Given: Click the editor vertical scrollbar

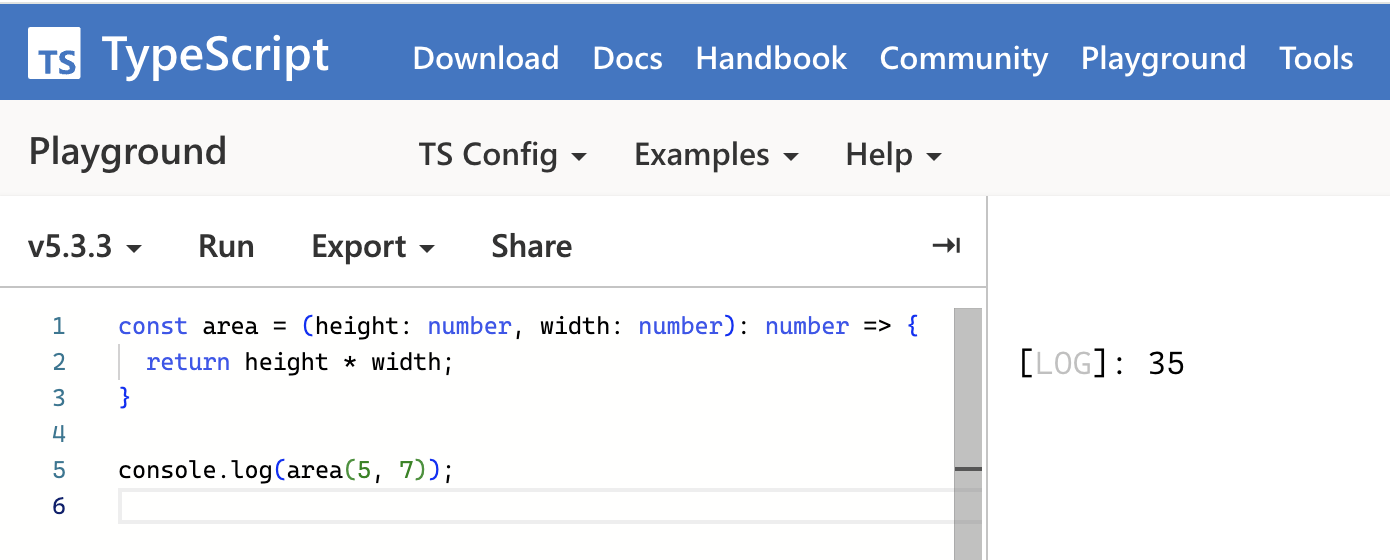Looking at the screenshot, I should (x=968, y=434).
